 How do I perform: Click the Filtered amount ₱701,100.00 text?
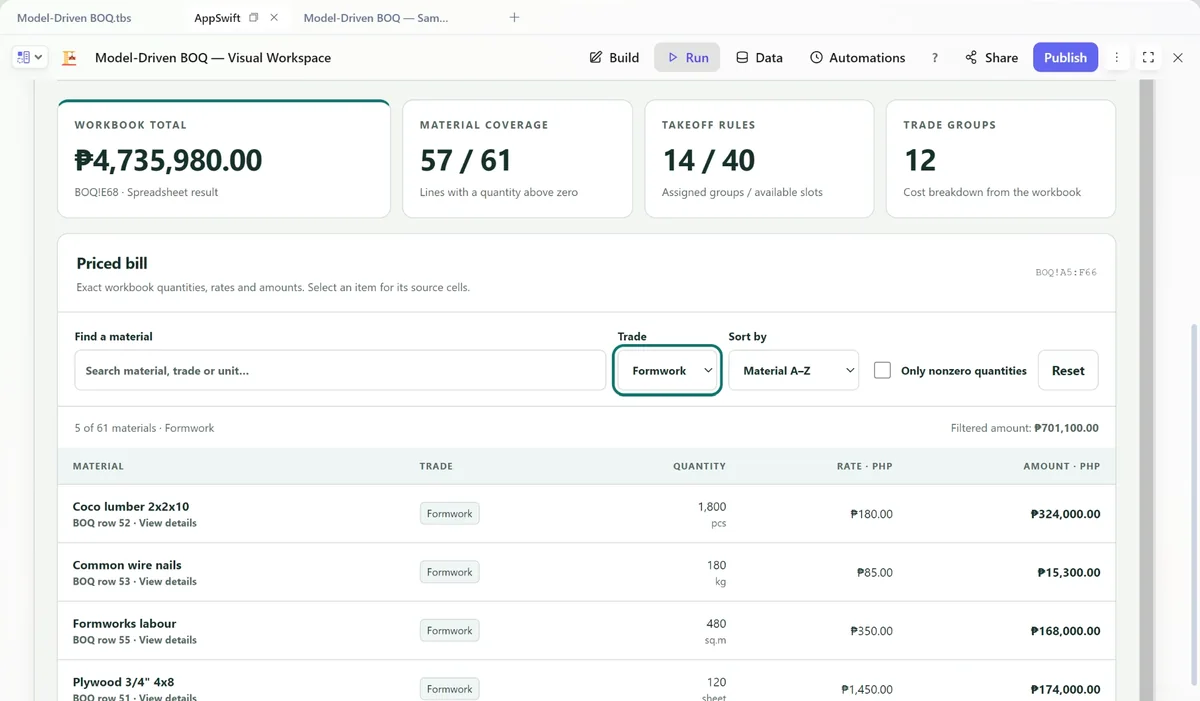pyautogui.click(x=1024, y=428)
